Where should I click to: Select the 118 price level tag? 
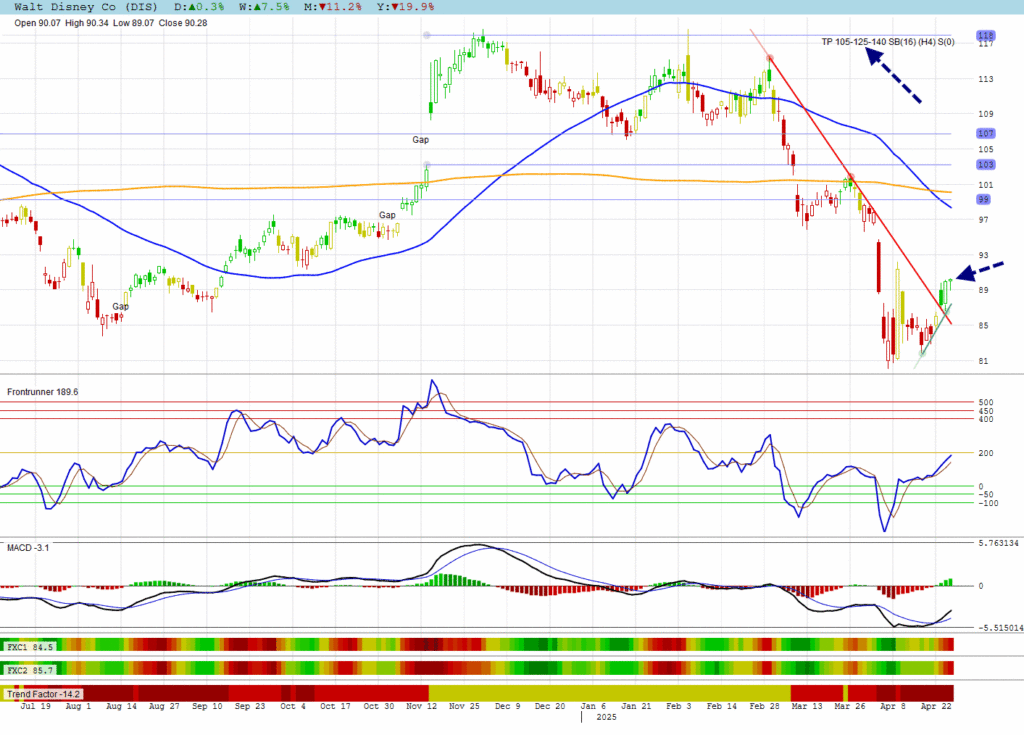point(985,35)
